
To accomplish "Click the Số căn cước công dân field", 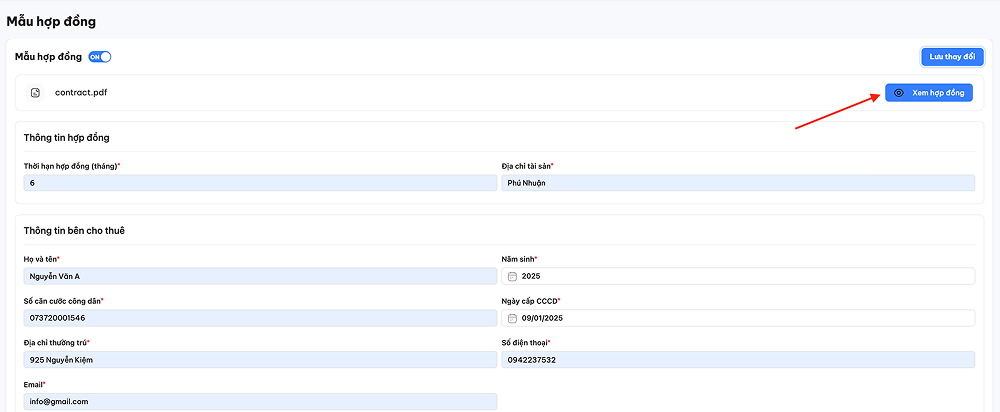I will pos(260,318).
